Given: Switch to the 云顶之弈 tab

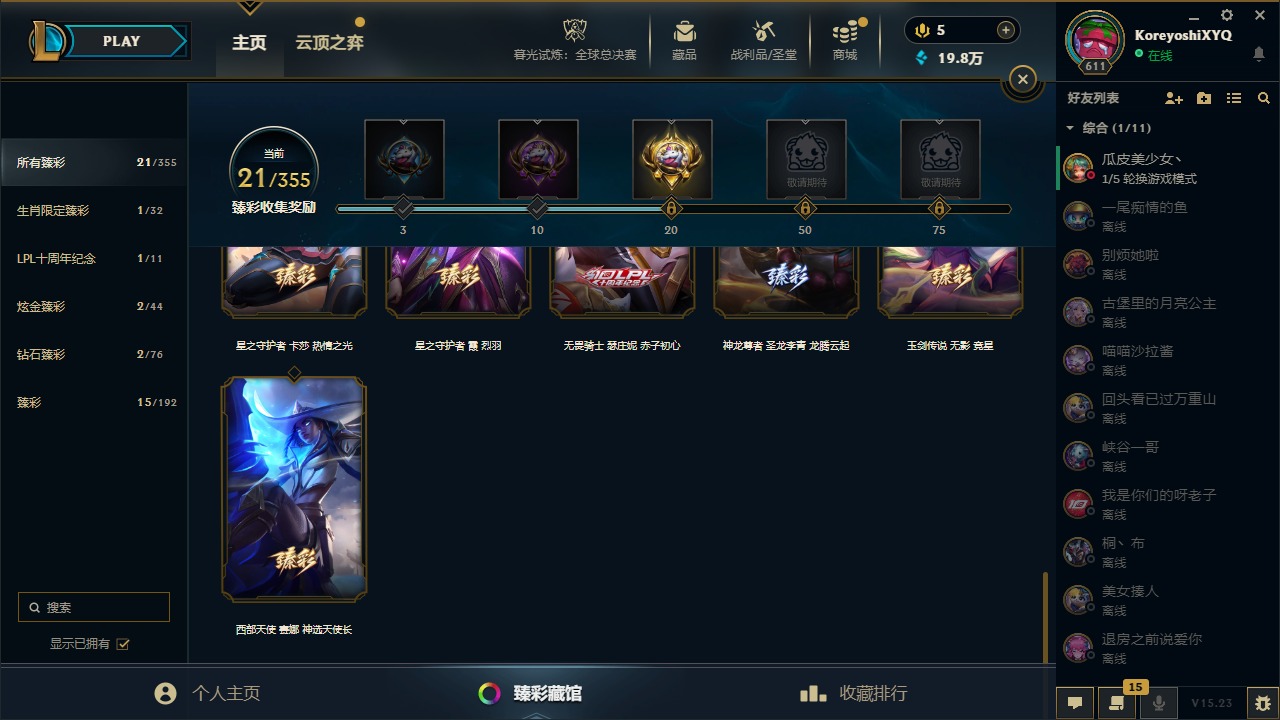Looking at the screenshot, I should tap(329, 43).
